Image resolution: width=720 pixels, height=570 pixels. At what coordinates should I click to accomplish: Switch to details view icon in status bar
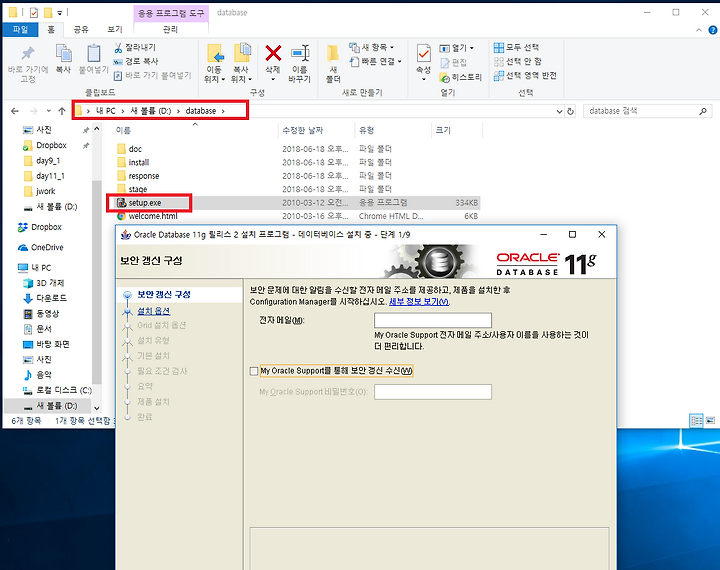(x=697, y=420)
